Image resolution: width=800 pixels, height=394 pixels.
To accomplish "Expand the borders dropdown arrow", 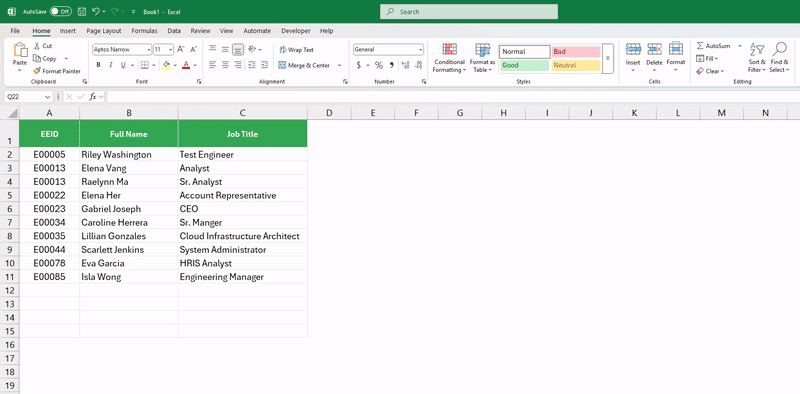I will pyautogui.click(x=154, y=65).
